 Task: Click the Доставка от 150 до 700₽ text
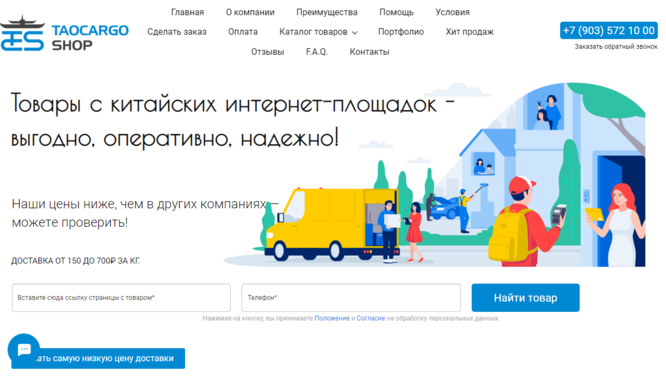[x=75, y=261]
